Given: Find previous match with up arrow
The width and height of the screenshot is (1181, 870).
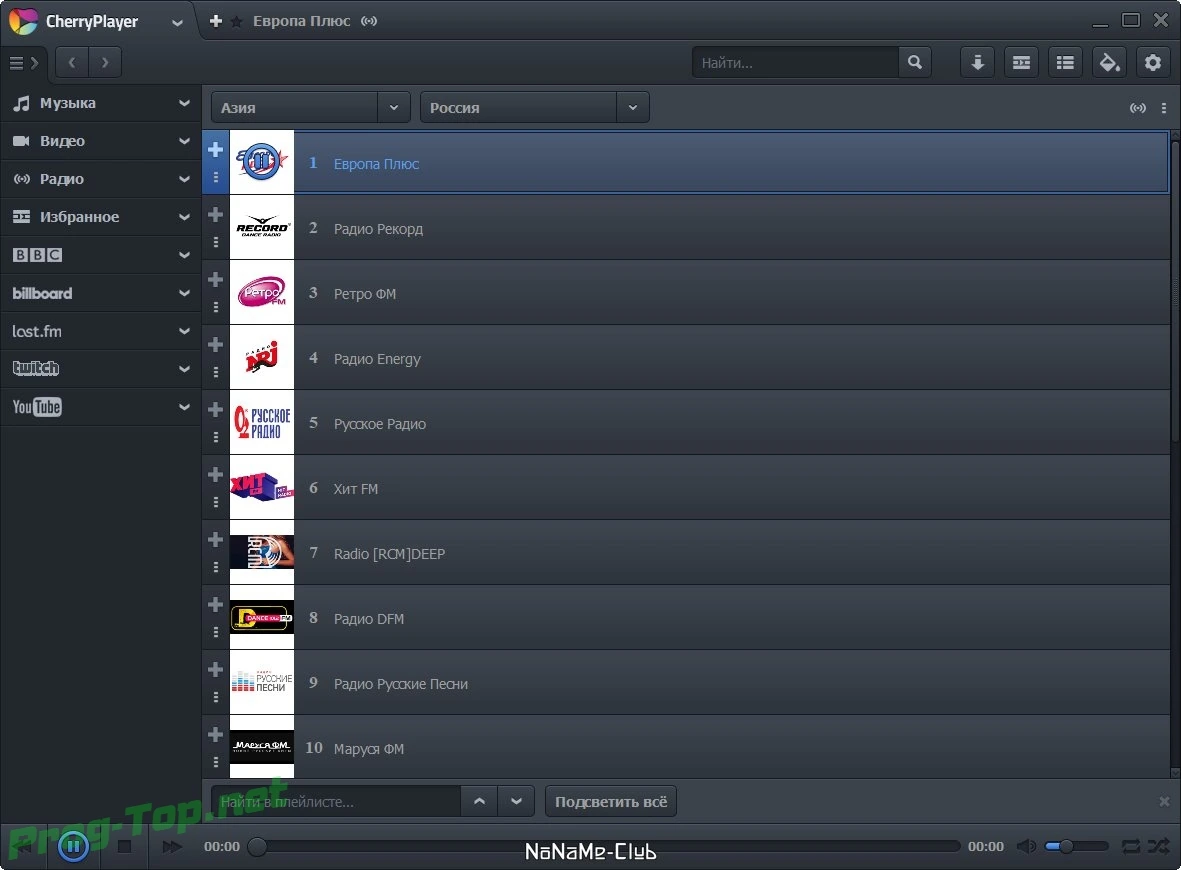Looking at the screenshot, I should click(x=479, y=801).
